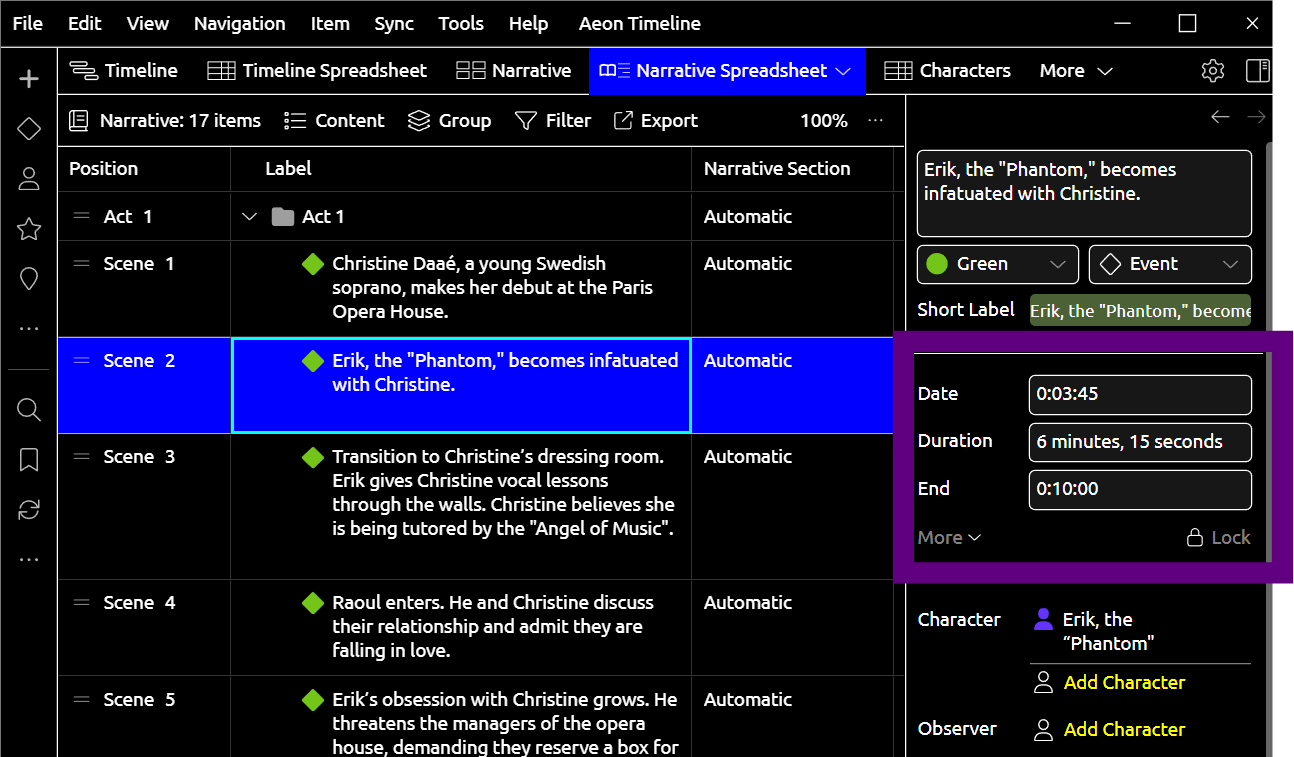Click the Duration input field
Viewport: 1294px width, 757px height.
1139,442
